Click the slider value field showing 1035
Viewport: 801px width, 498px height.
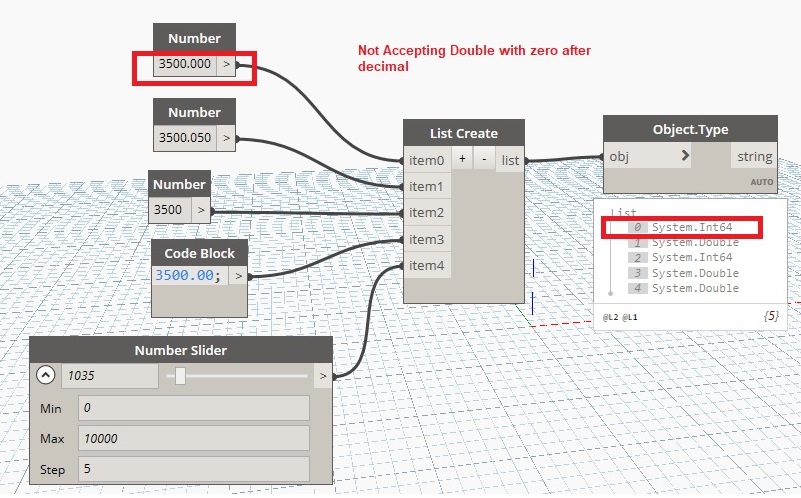pos(110,376)
